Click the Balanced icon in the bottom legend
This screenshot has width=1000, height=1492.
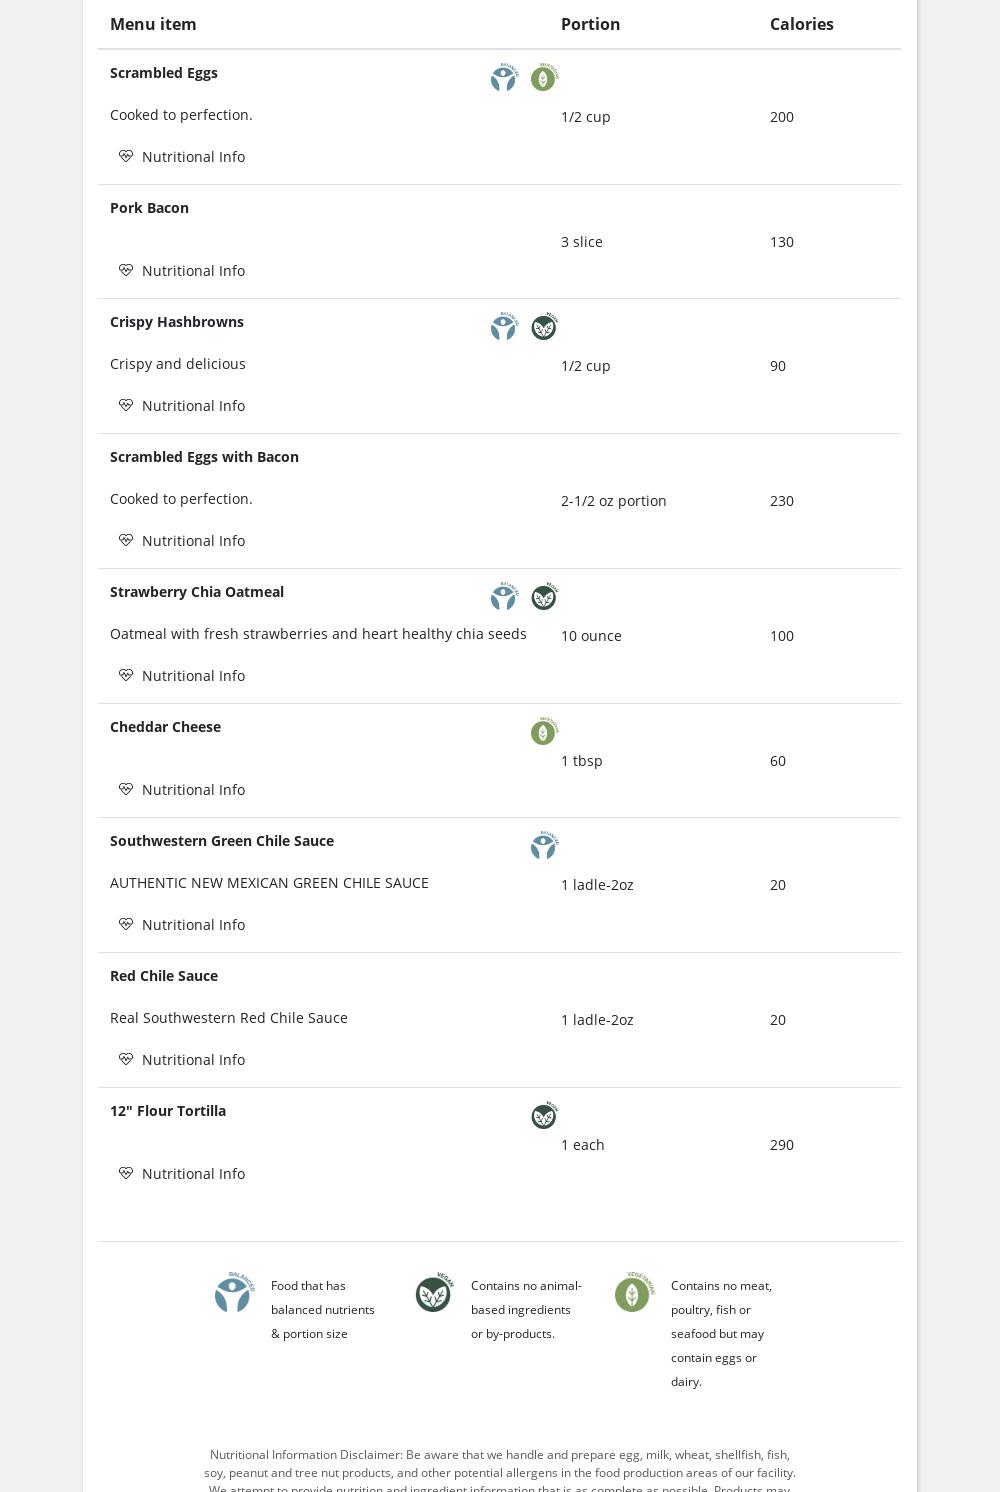[233, 1295]
